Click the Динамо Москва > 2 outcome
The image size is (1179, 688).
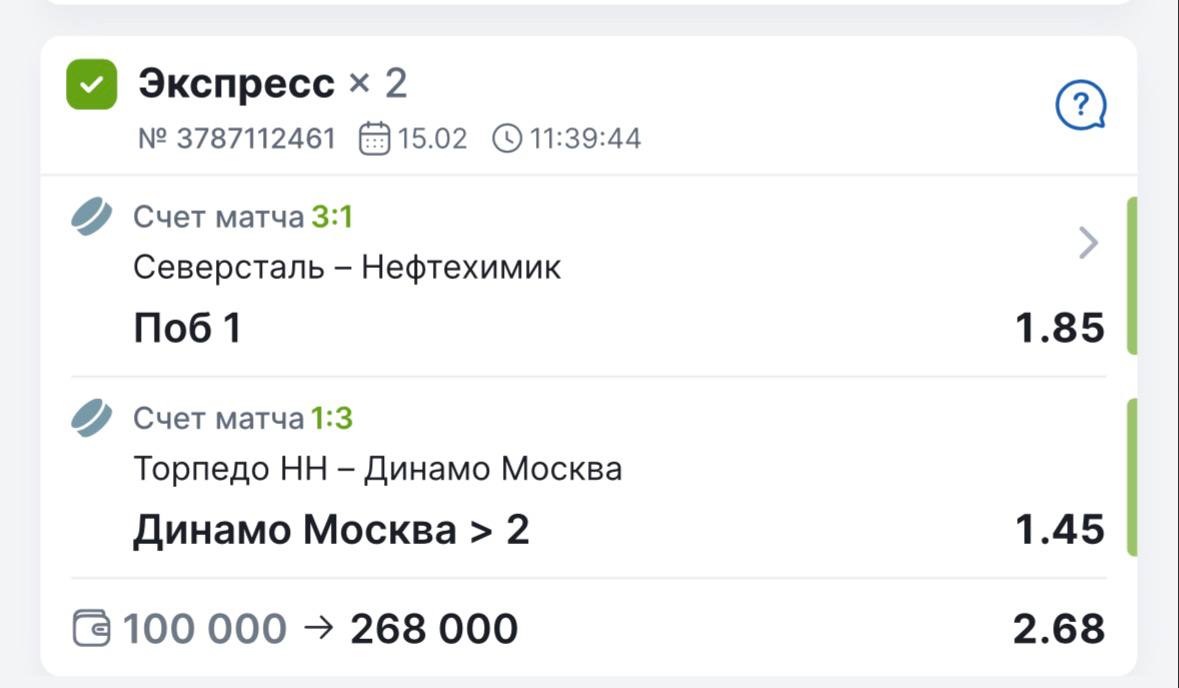331,530
